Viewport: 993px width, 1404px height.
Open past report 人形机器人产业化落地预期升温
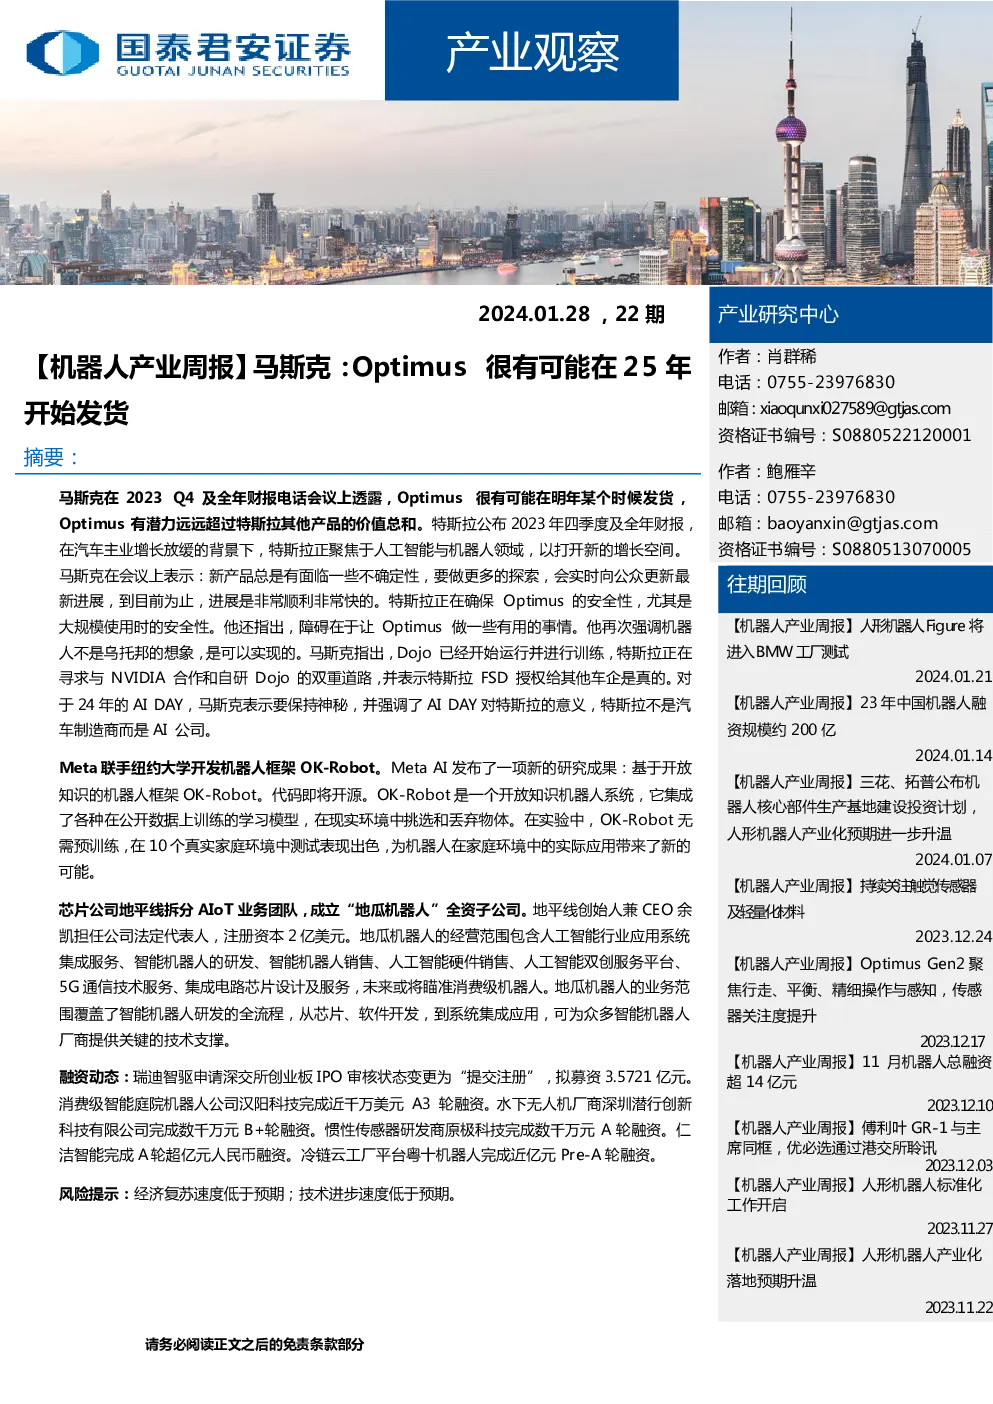pos(854,1268)
